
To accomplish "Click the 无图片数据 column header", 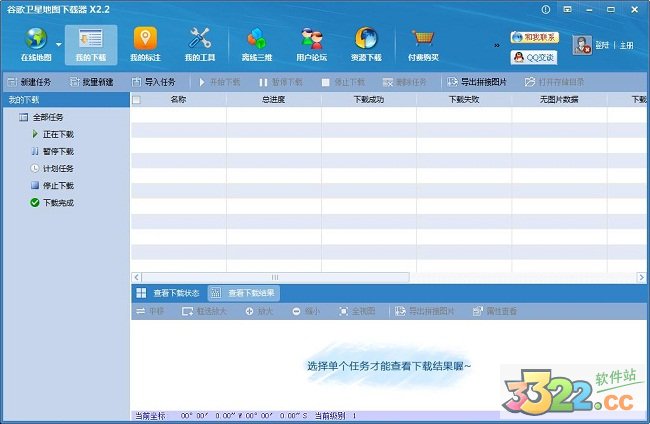I will (x=559, y=99).
